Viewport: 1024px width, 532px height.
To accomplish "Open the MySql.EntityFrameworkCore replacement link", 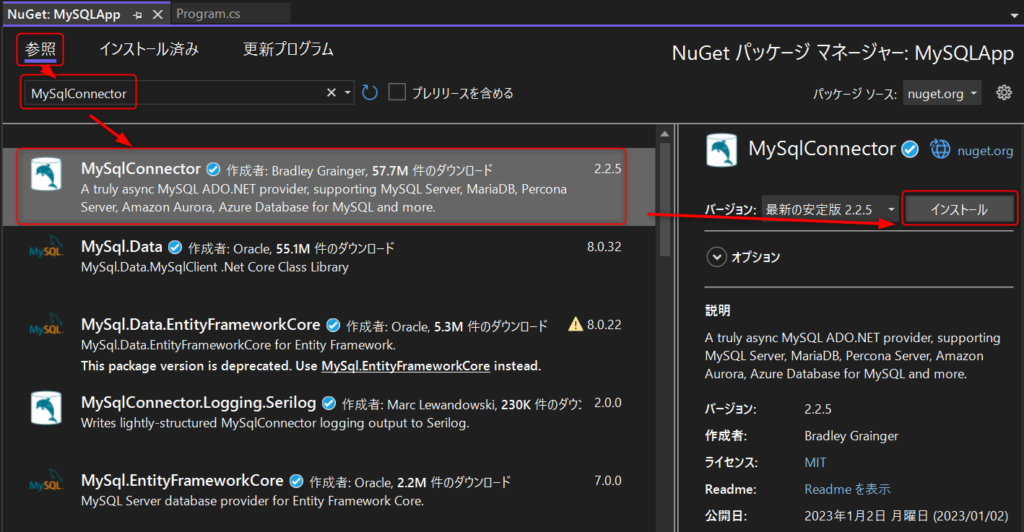I will [406, 366].
